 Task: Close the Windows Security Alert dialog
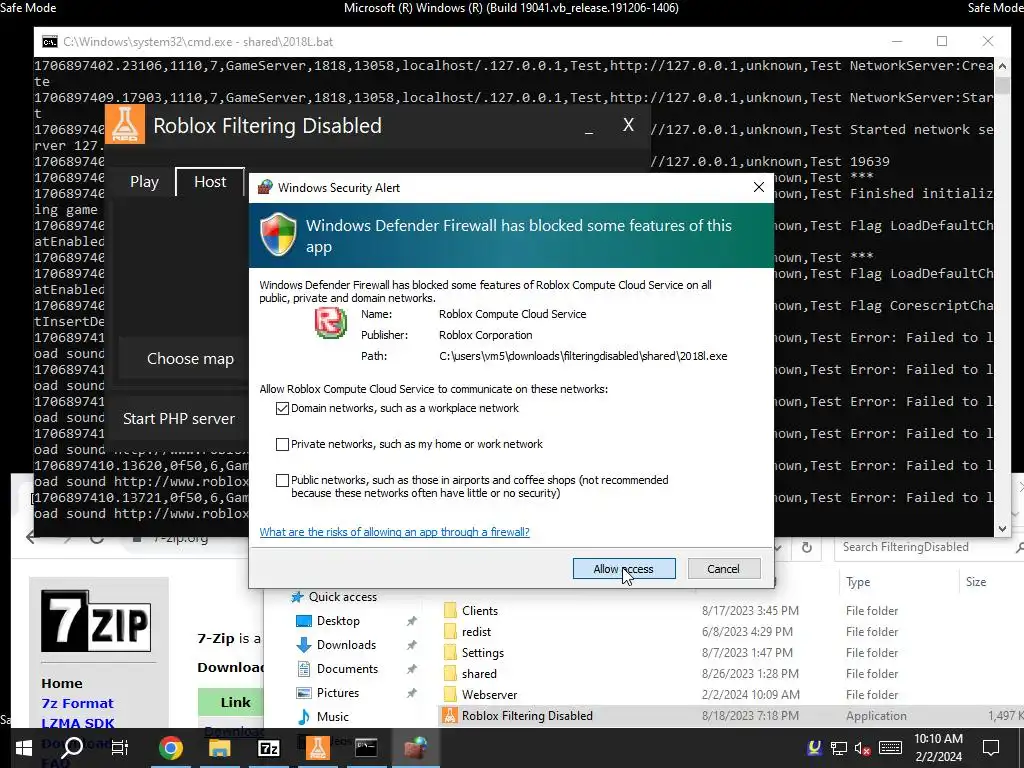coord(758,187)
